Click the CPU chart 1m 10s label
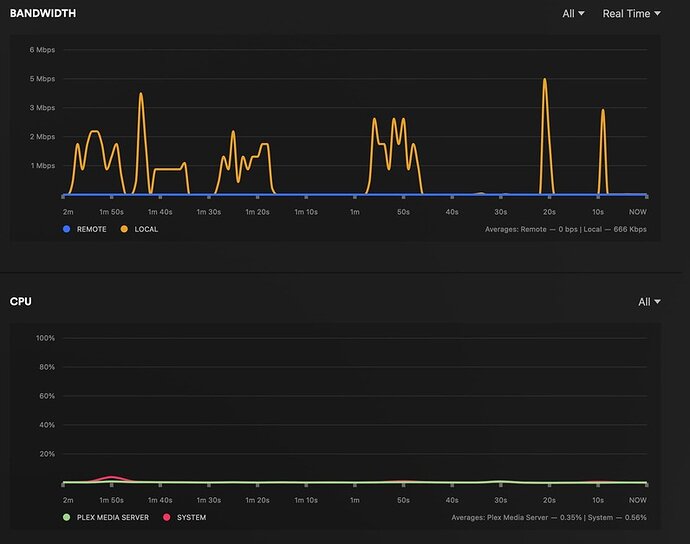690x544 pixels. coord(306,500)
